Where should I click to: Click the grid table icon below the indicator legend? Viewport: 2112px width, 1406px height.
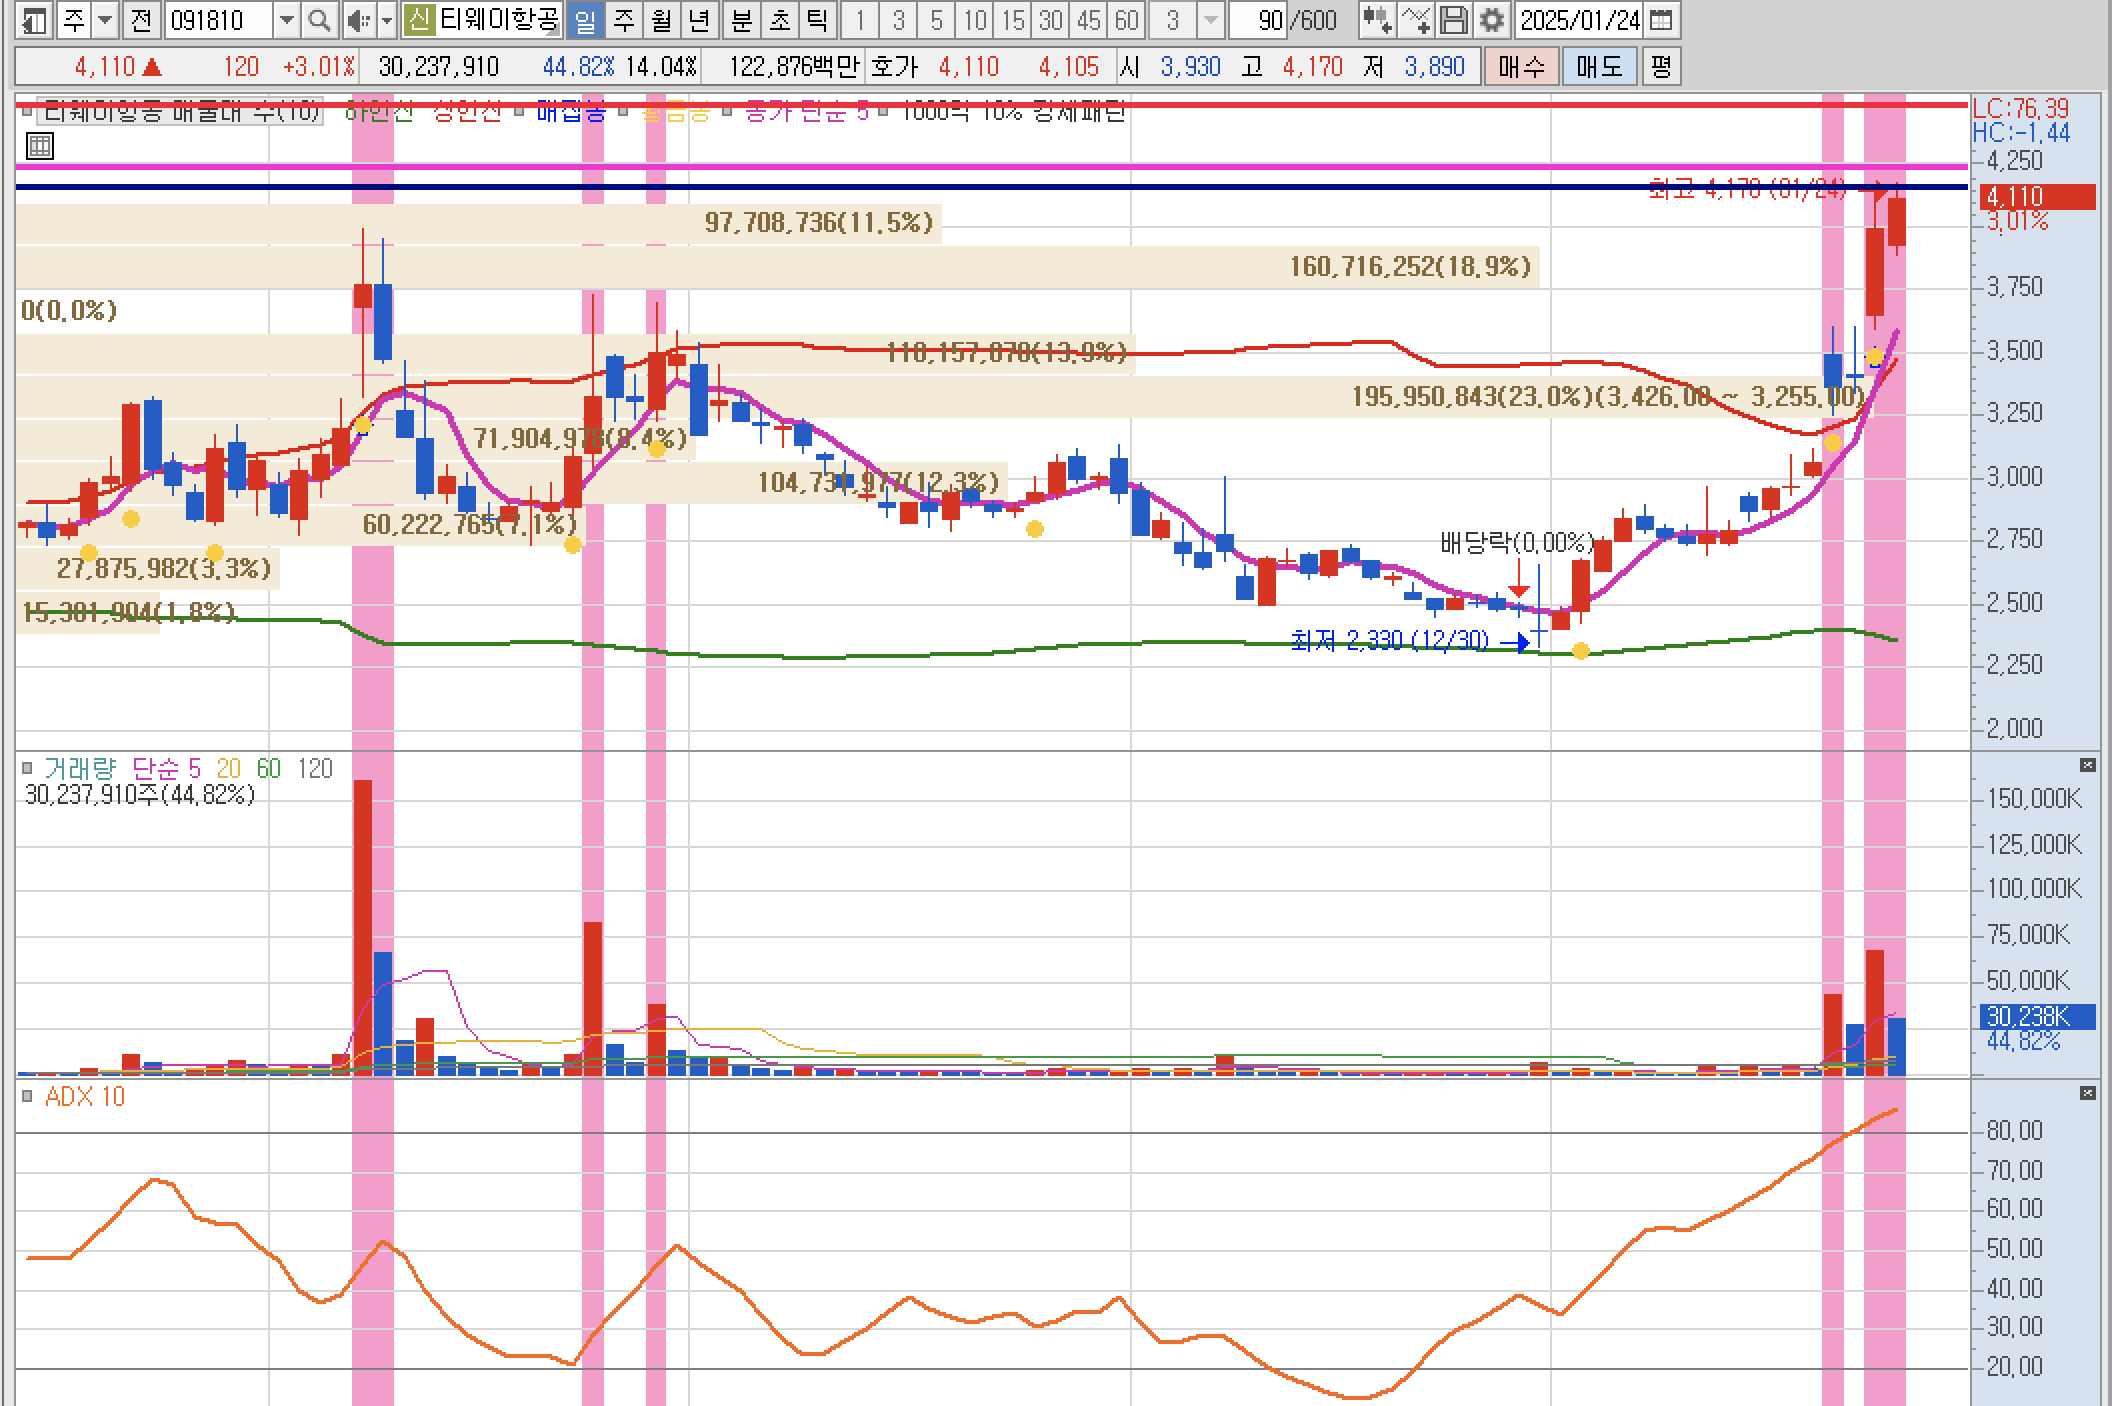click(40, 147)
